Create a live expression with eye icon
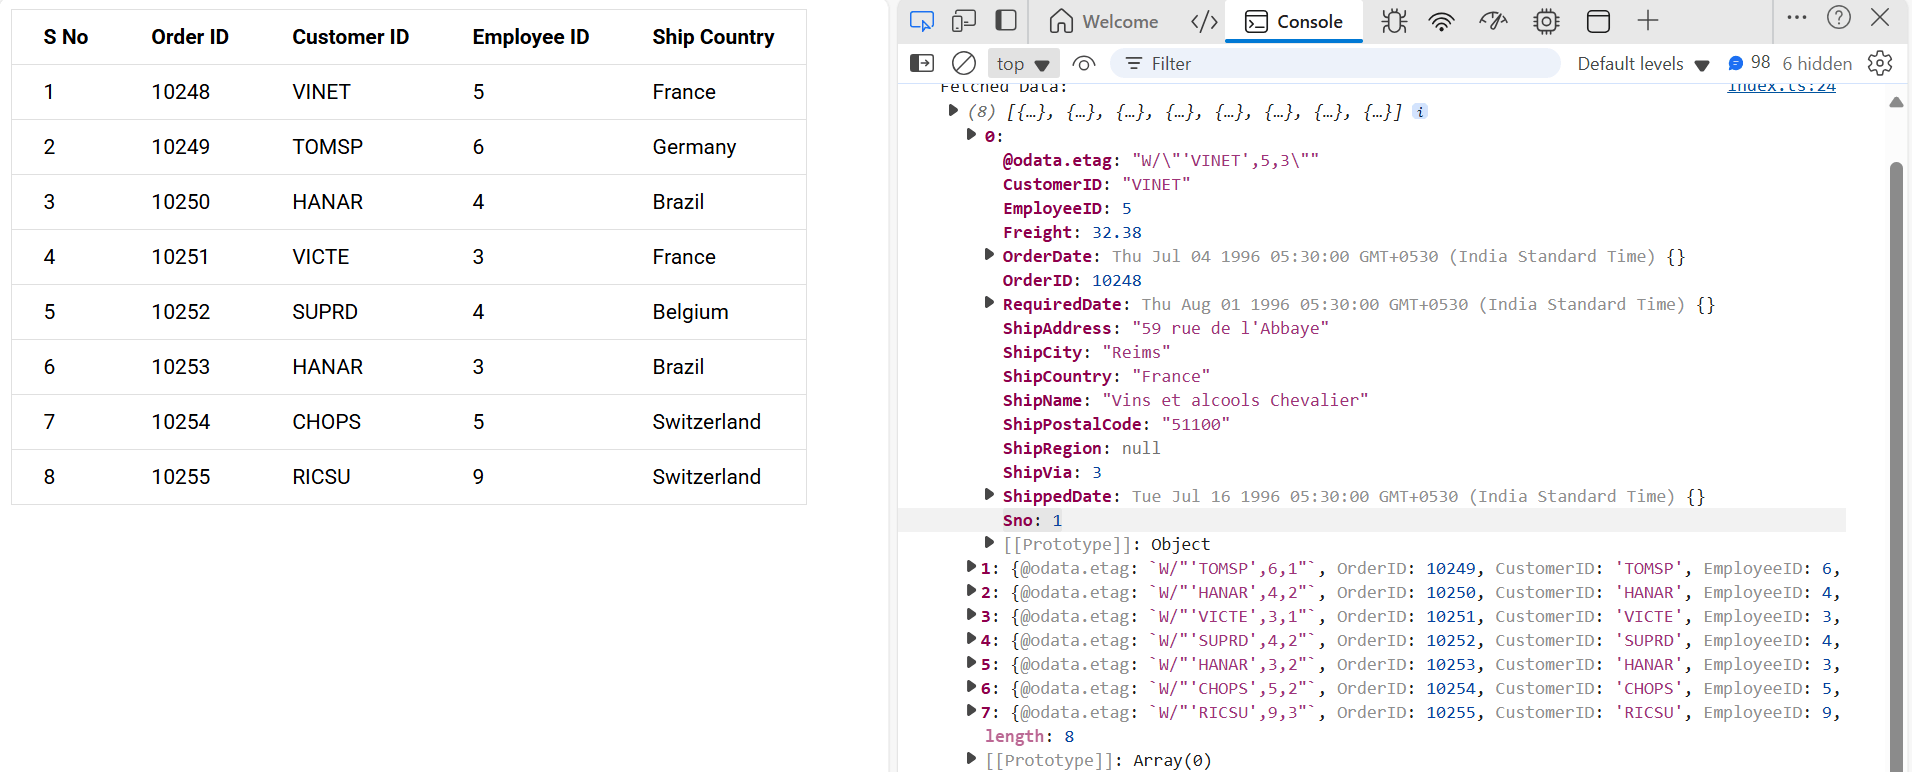Viewport: 1912px width, 772px height. pos(1083,64)
